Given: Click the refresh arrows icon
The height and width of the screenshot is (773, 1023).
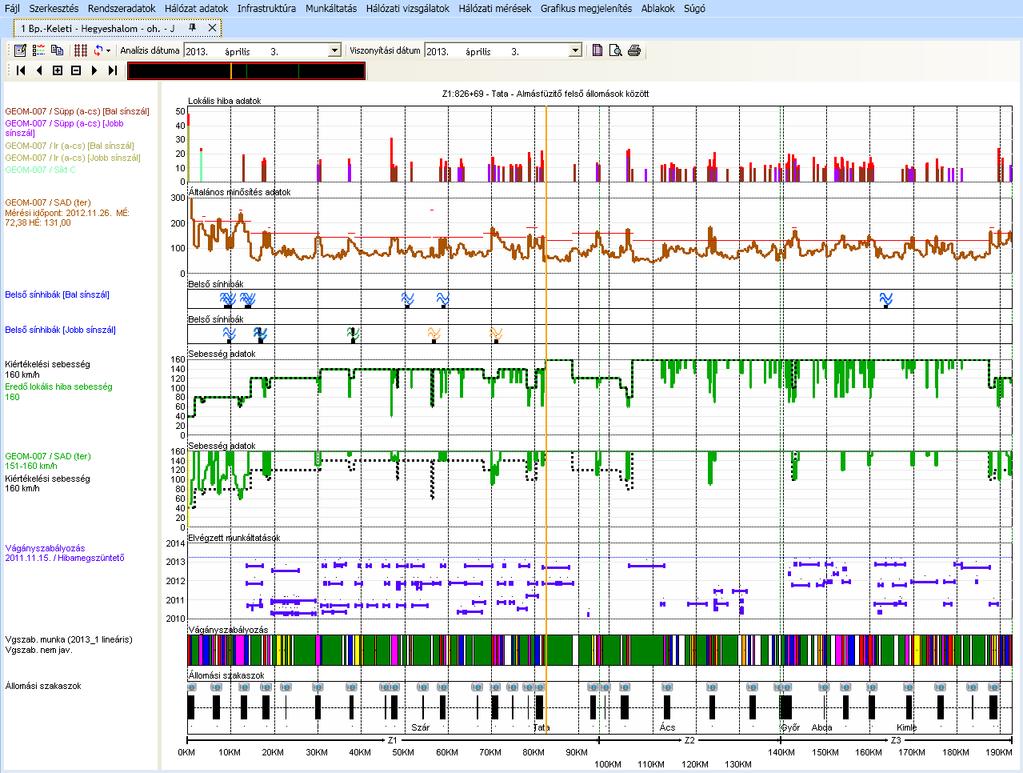Looking at the screenshot, I should [x=99, y=50].
